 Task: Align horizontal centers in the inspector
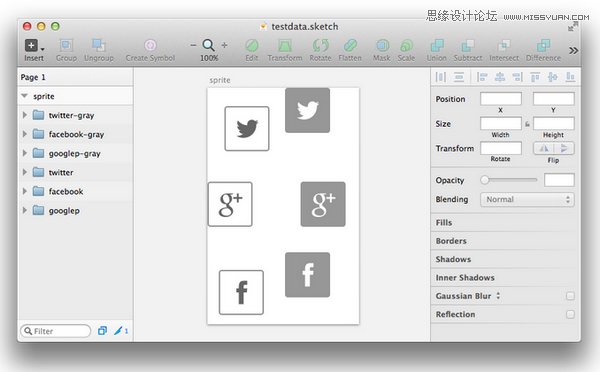tap(500, 77)
